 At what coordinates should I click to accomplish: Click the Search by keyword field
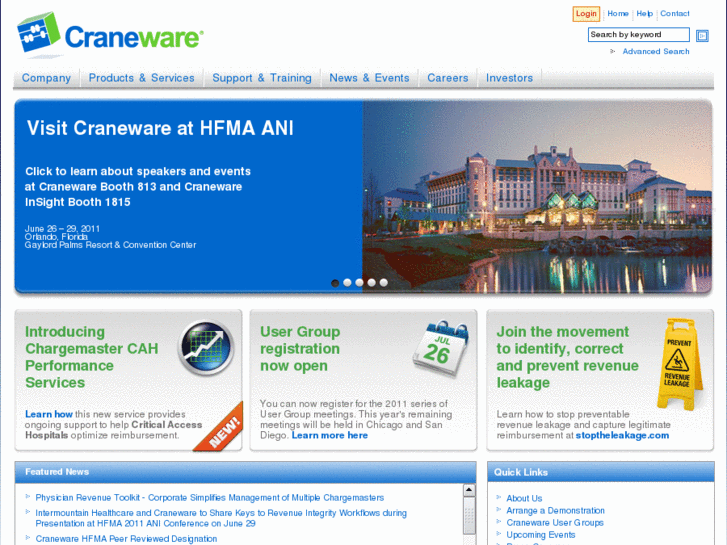click(638, 35)
